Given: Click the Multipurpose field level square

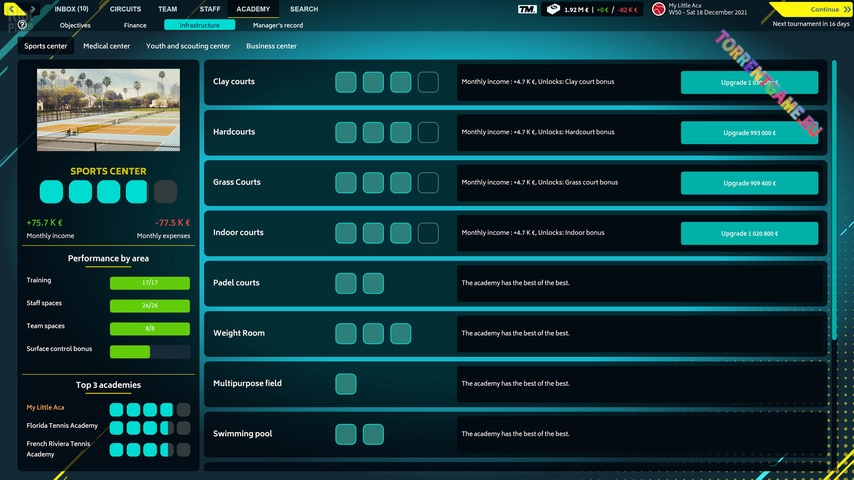Looking at the screenshot, I should point(345,384).
